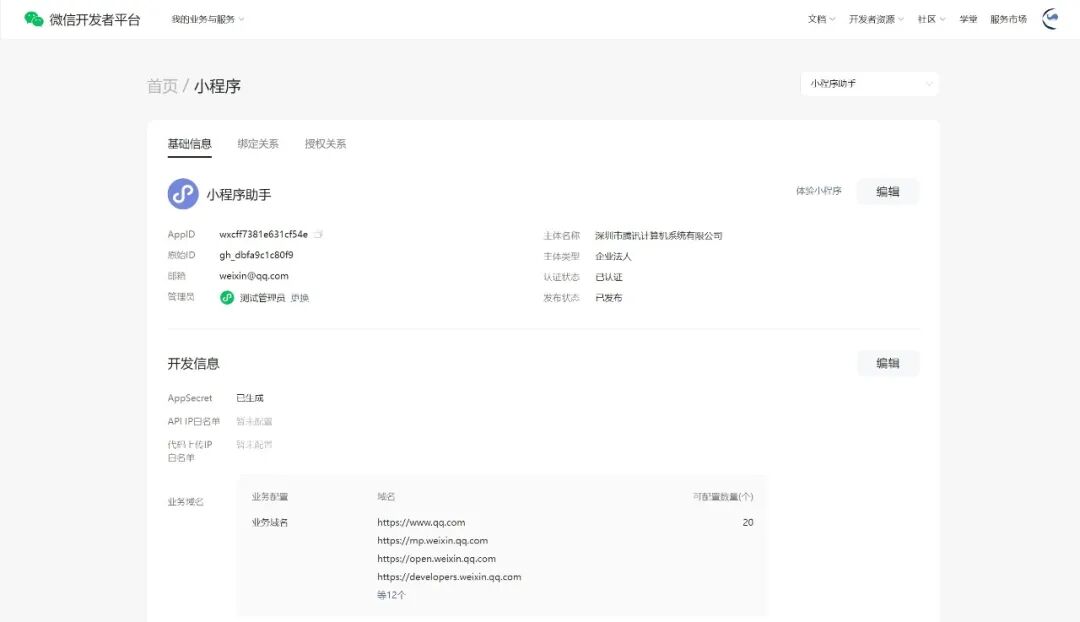This screenshot has width=1080, height=622.
Task: Open the 授权关系 tab
Action: click(325, 144)
